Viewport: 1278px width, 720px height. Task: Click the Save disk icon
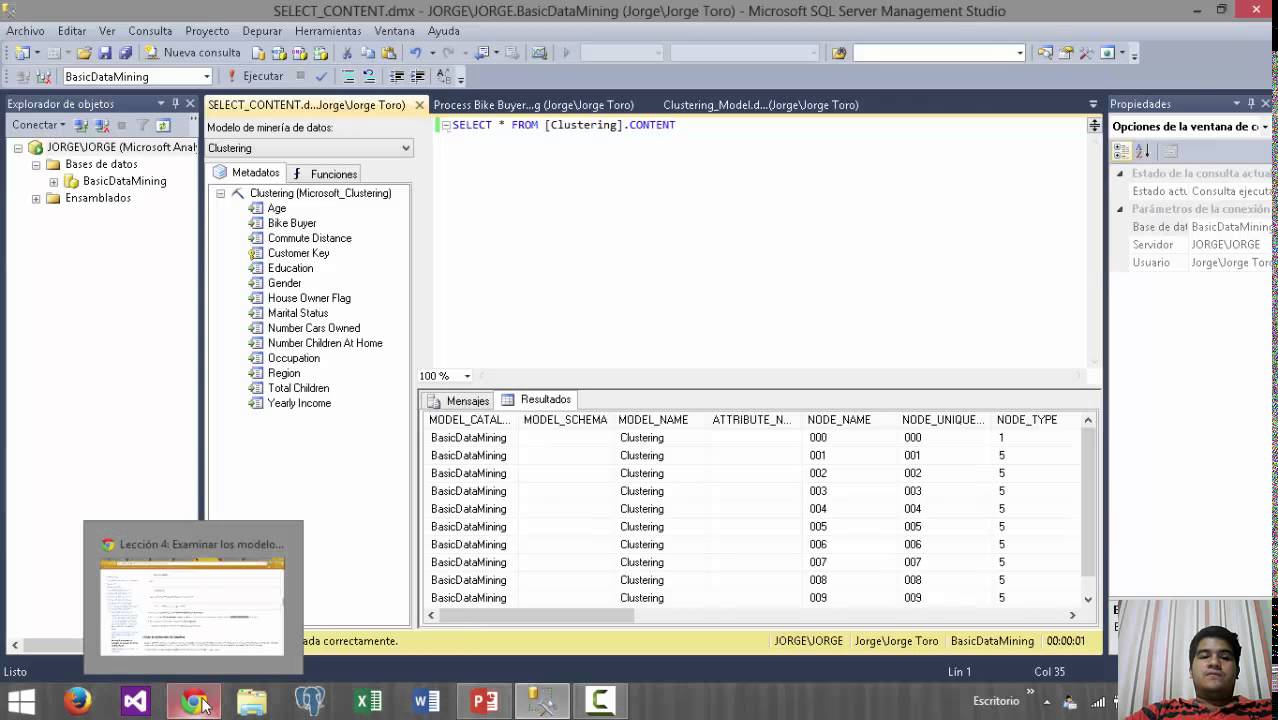click(x=105, y=53)
